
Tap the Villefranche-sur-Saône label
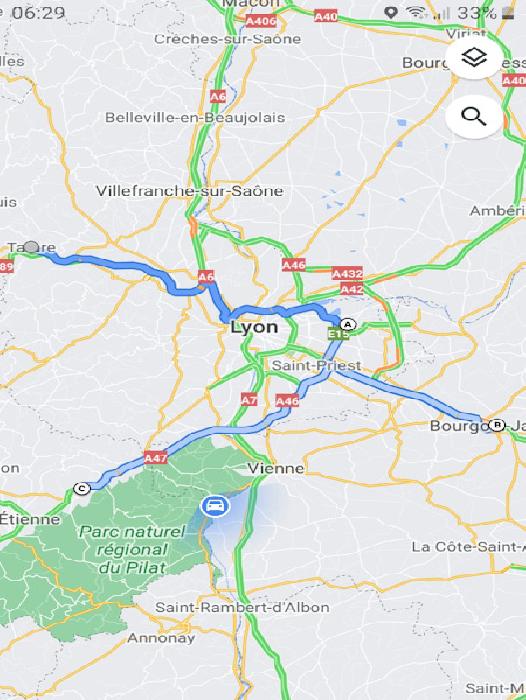click(x=190, y=191)
